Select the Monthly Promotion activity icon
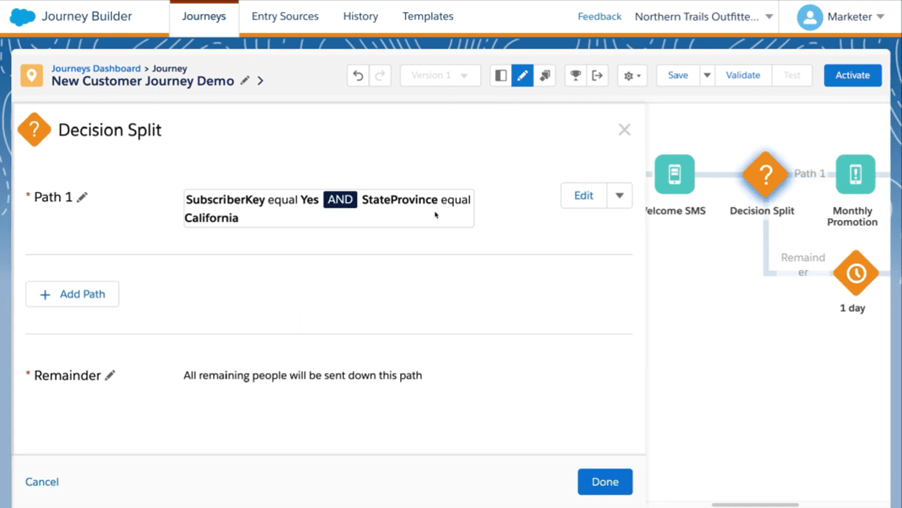This screenshot has height=508, width=902. point(855,174)
